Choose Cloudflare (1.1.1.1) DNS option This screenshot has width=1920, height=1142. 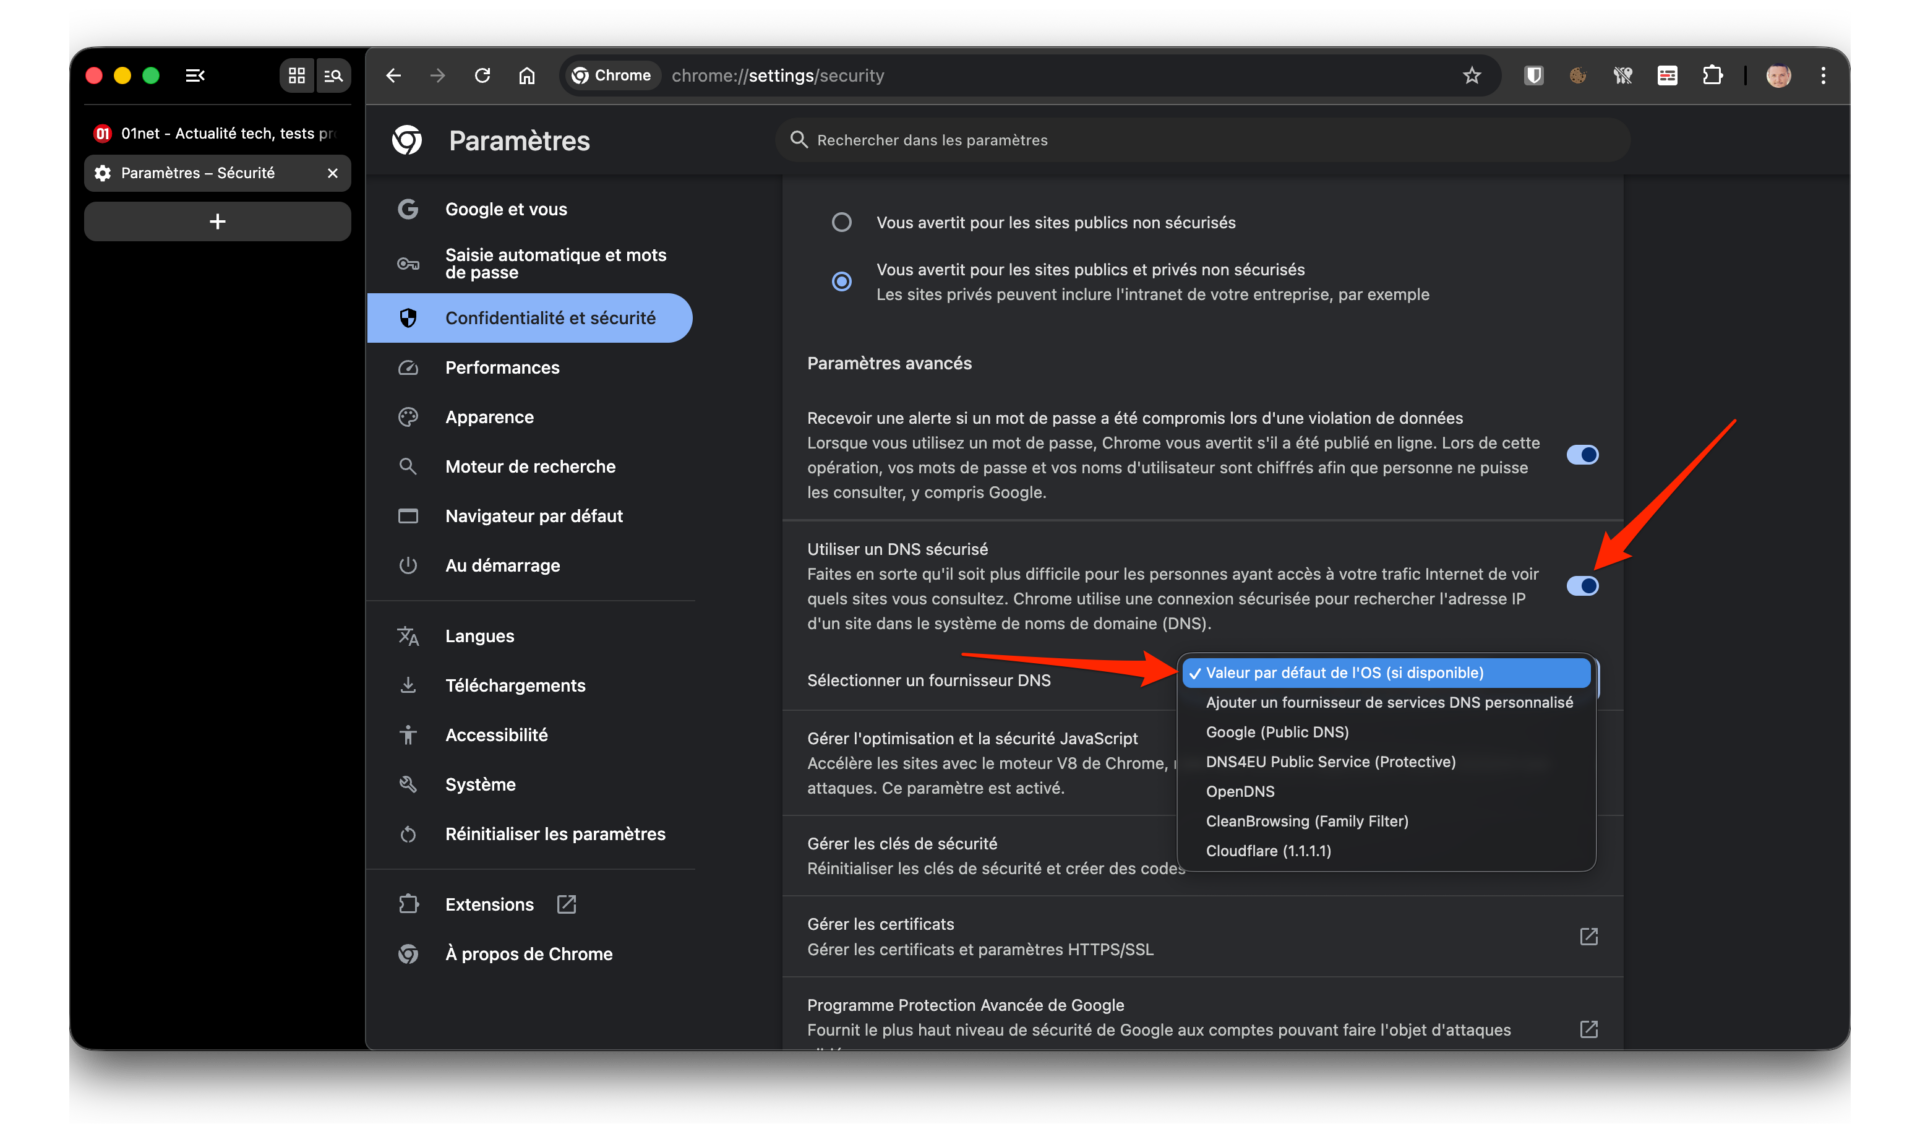click(1268, 851)
